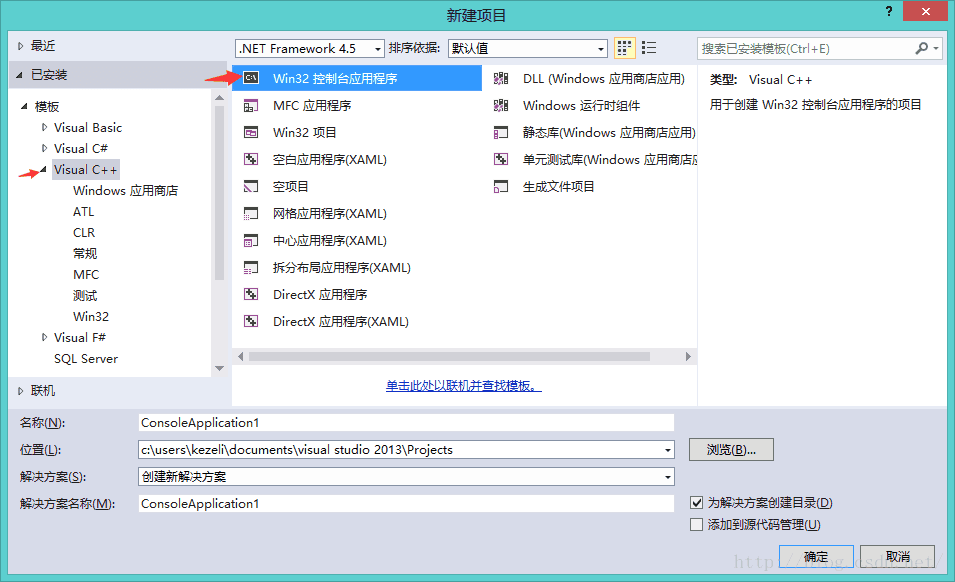Click the horizontal scrollbar right arrow
This screenshot has width=955, height=582.
point(688,356)
